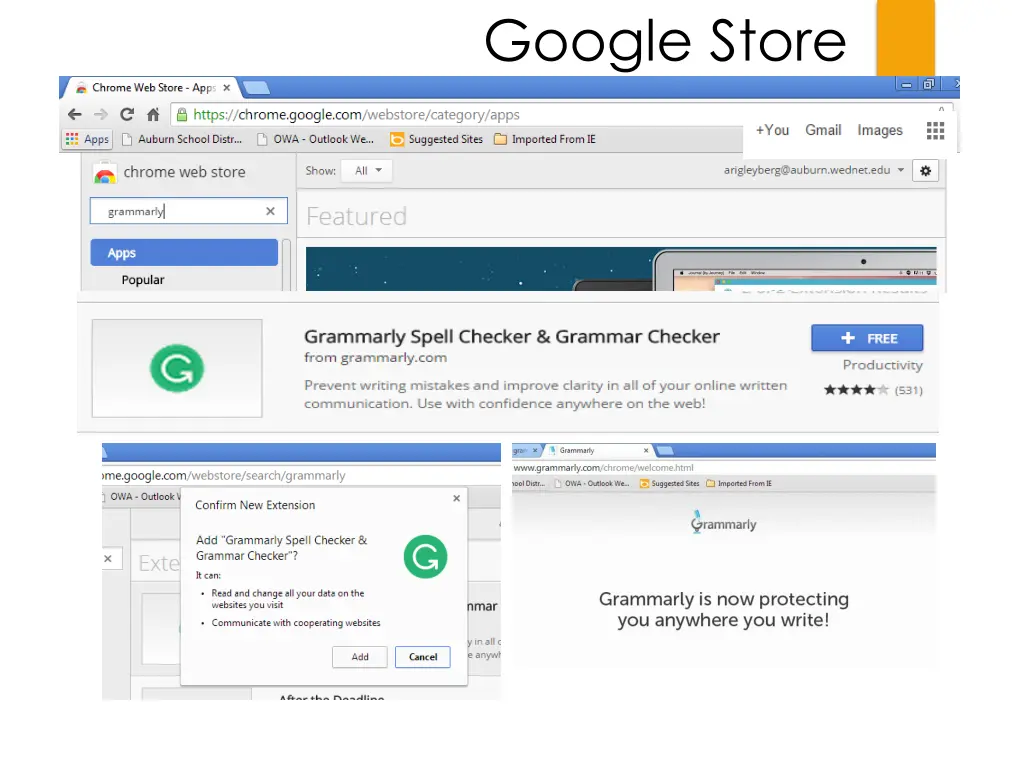Open the web store settings gear

(x=925, y=171)
